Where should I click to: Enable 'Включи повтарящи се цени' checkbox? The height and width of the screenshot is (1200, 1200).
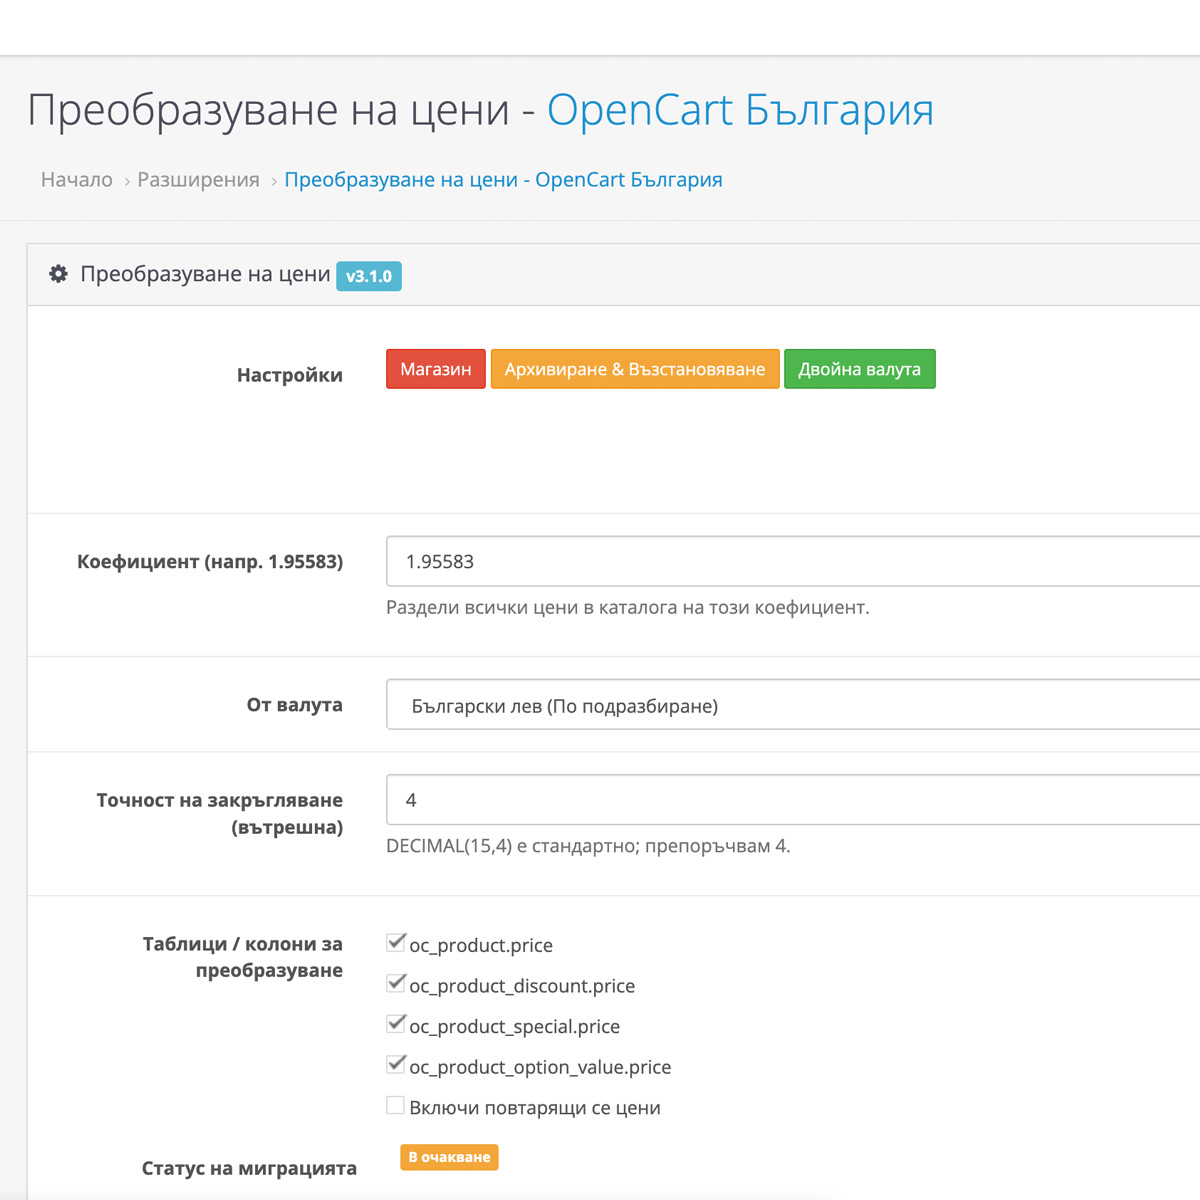(x=396, y=1105)
